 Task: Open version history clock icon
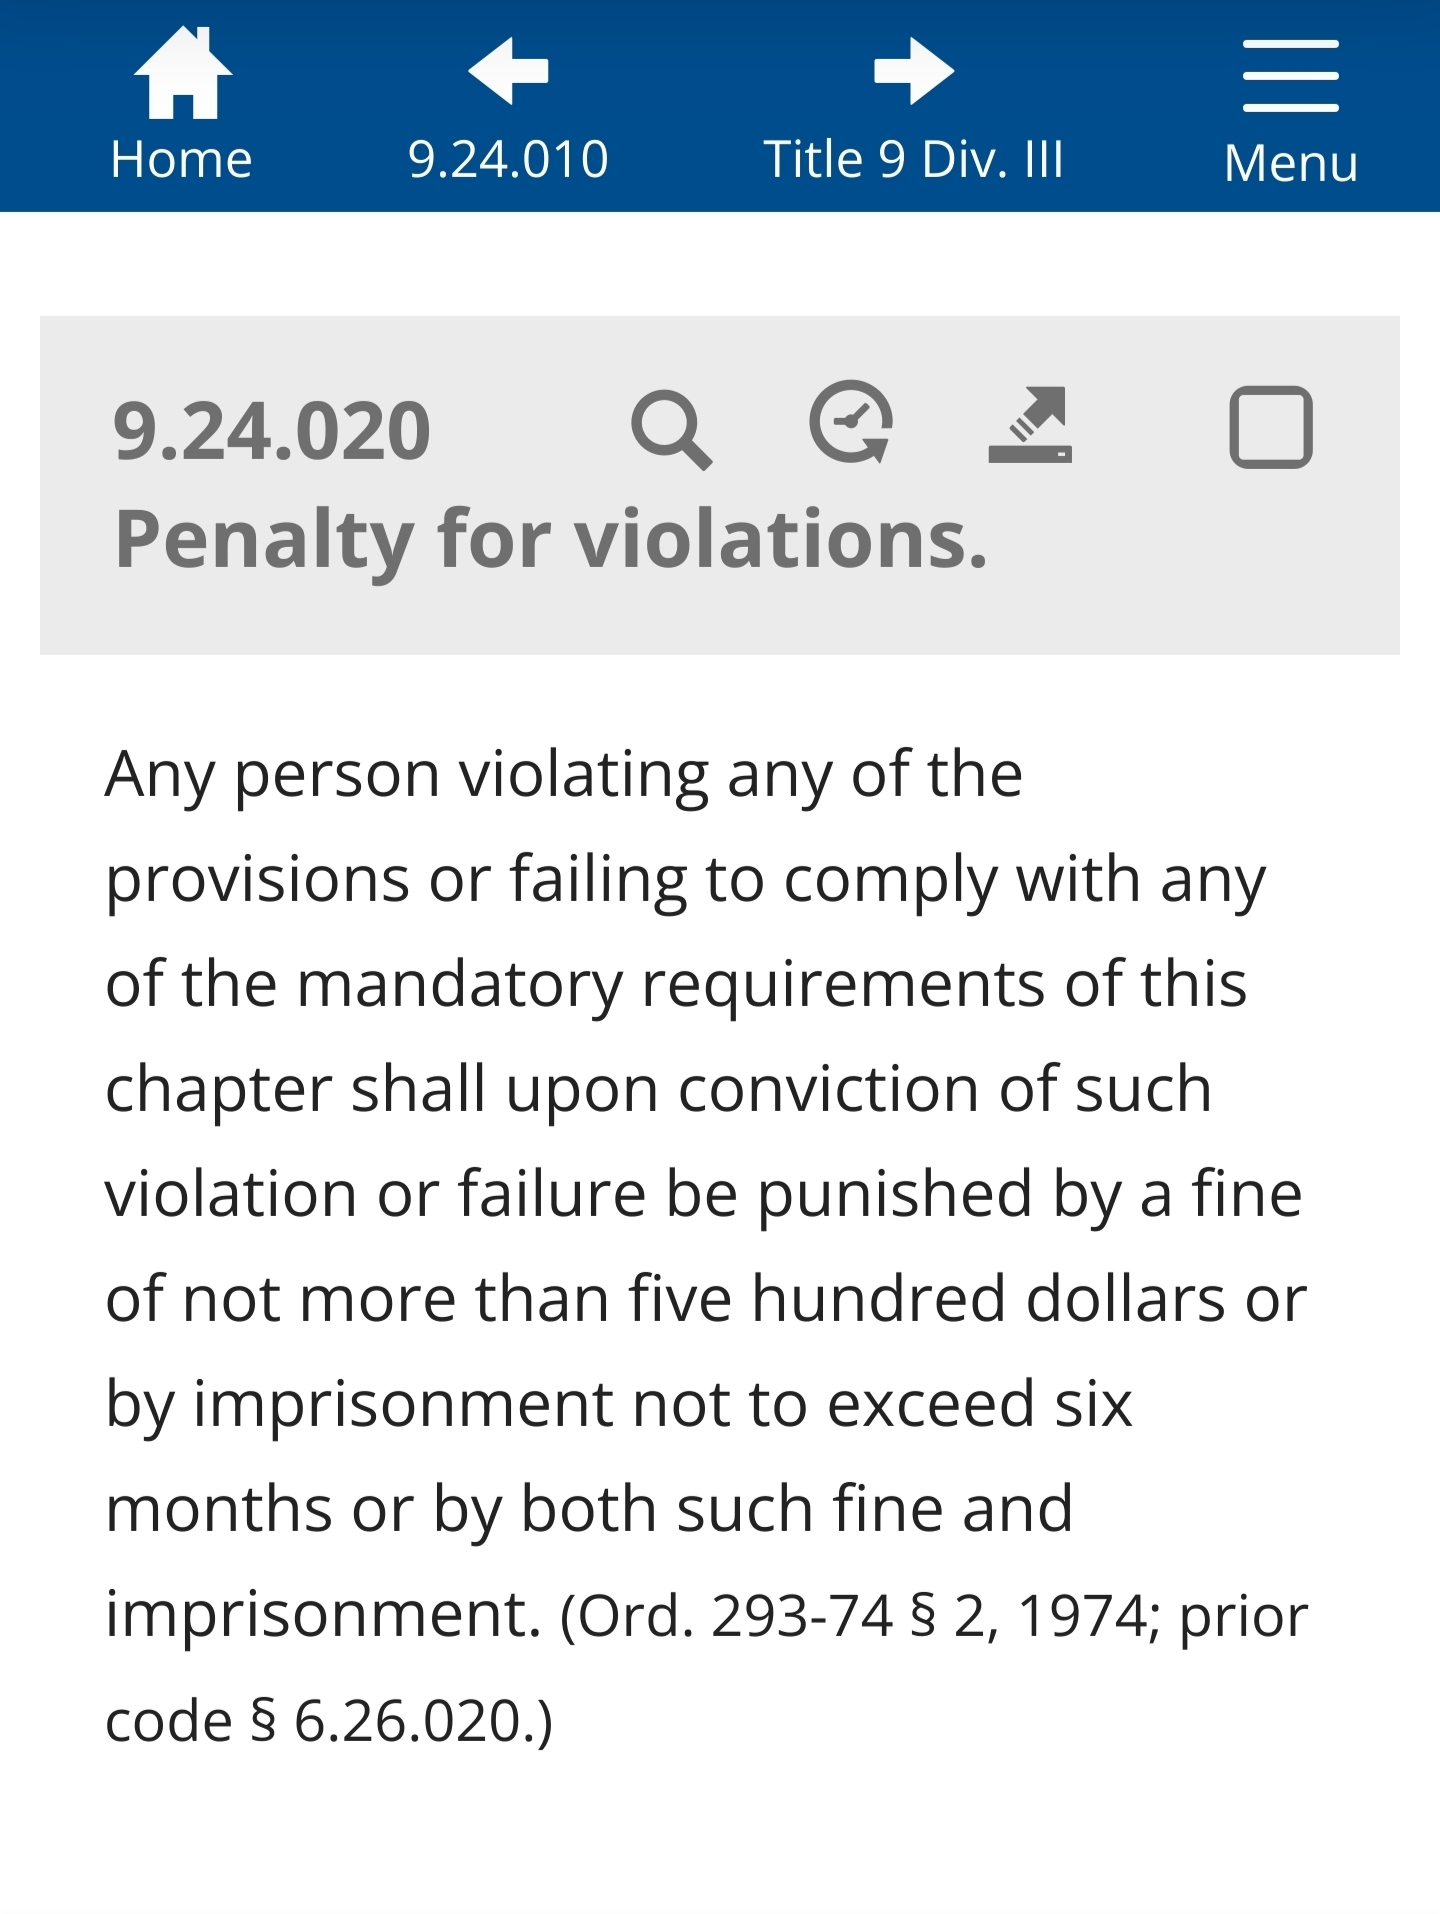(x=851, y=423)
